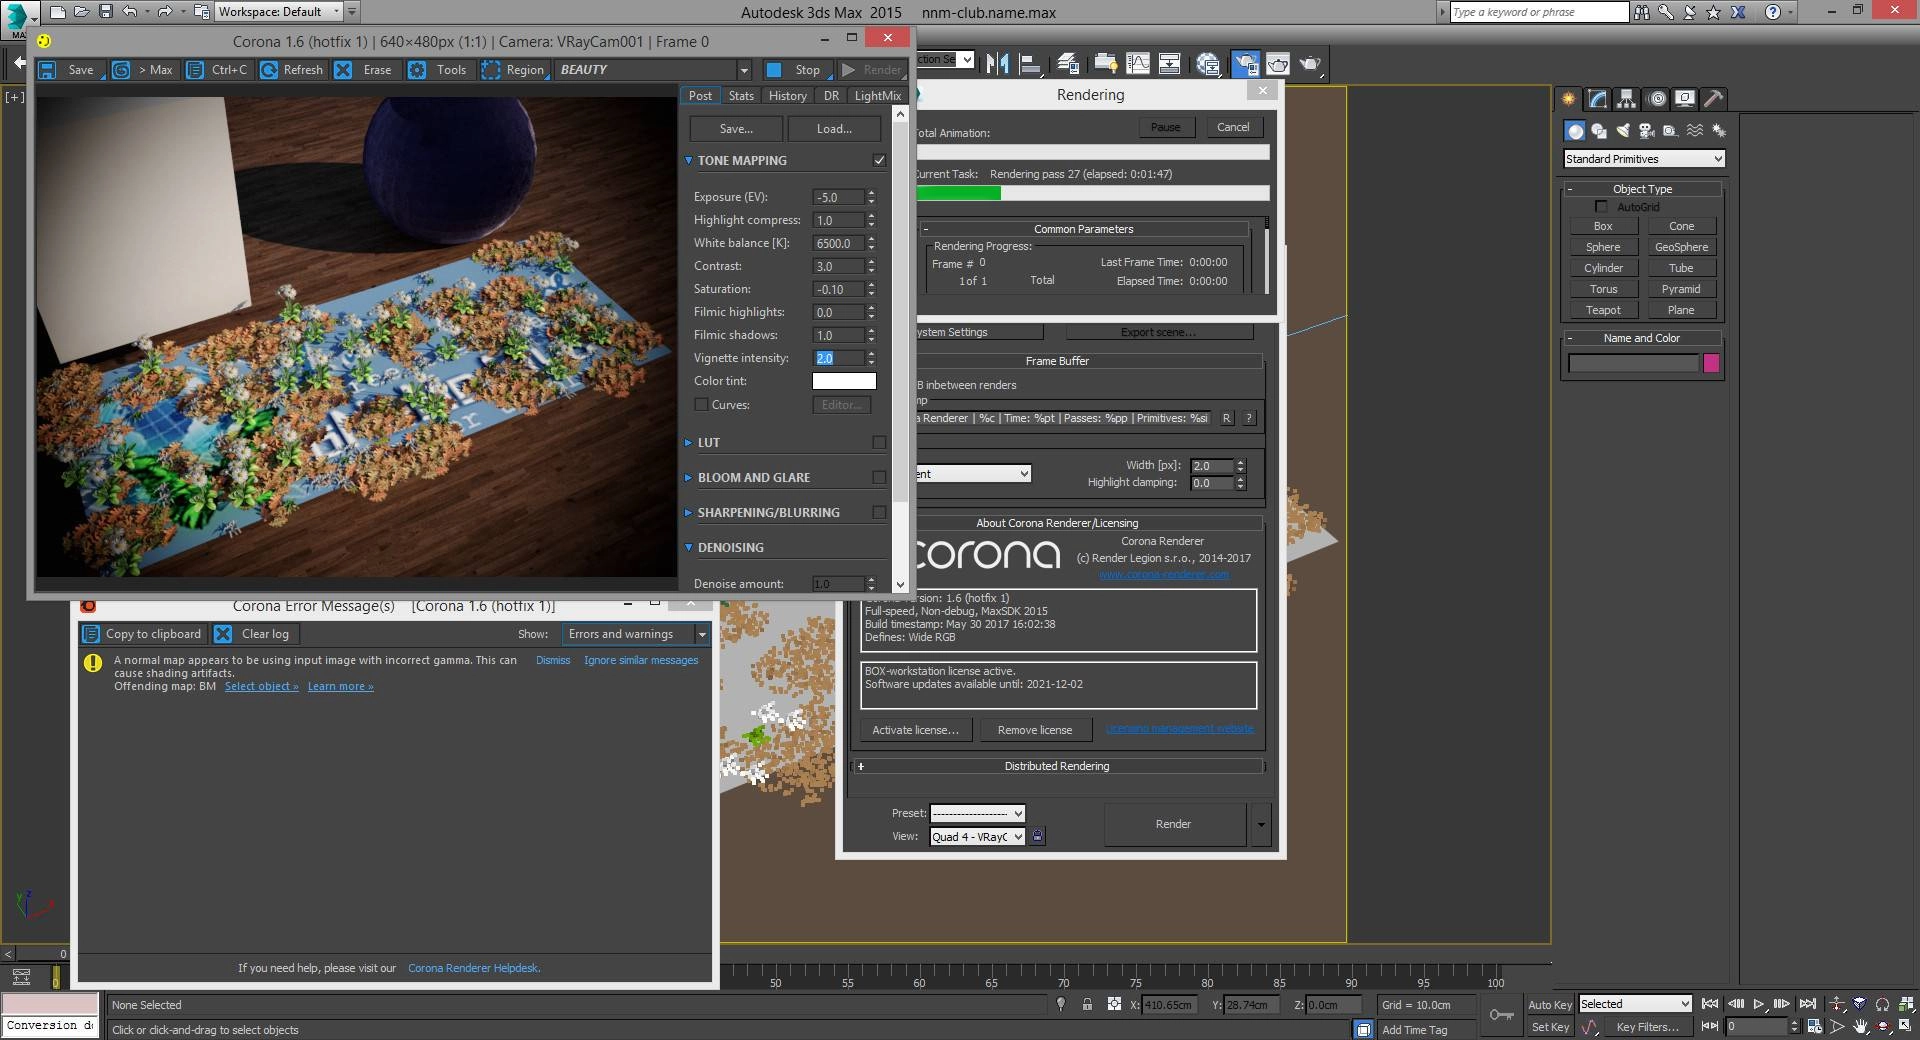Toggle the AutoGrid checkbox
This screenshot has width=1920, height=1040.
point(1601,207)
